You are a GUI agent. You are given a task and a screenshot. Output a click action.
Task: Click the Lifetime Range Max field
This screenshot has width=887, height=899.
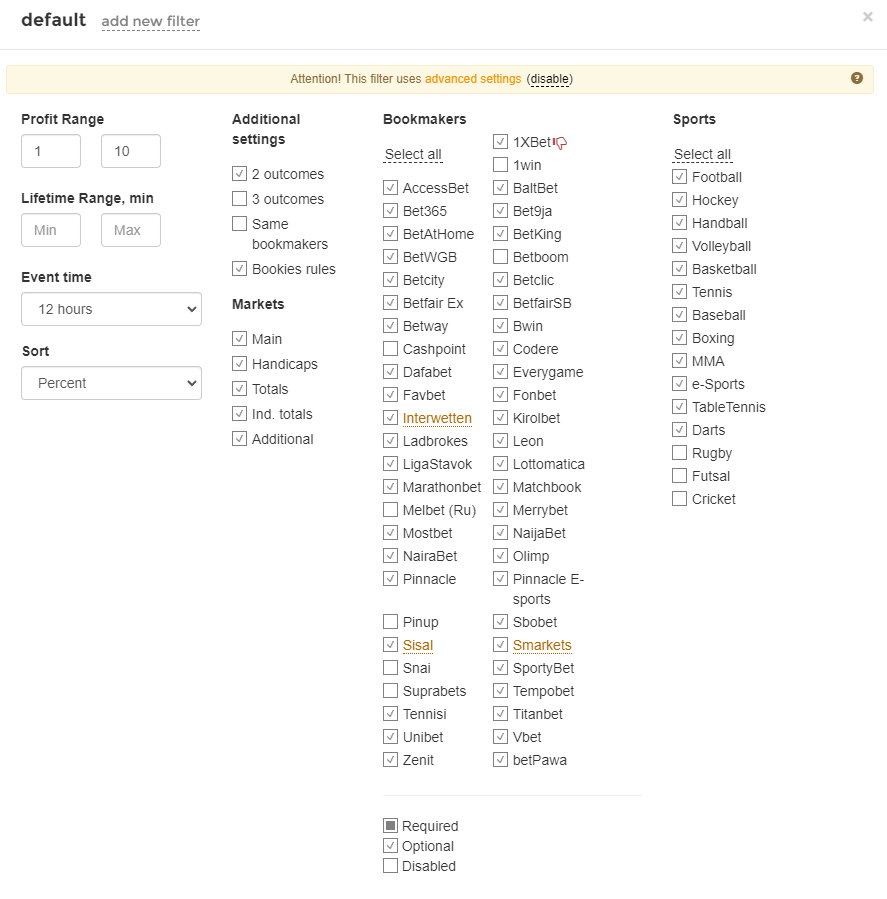[x=131, y=230]
